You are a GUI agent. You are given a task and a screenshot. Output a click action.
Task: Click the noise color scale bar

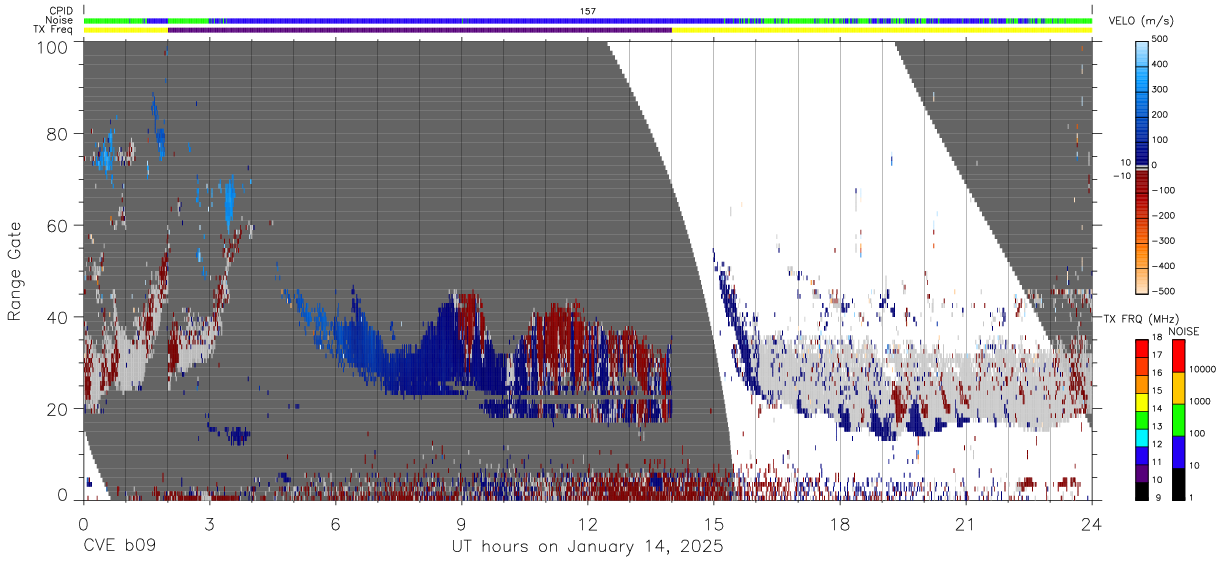1177,418
